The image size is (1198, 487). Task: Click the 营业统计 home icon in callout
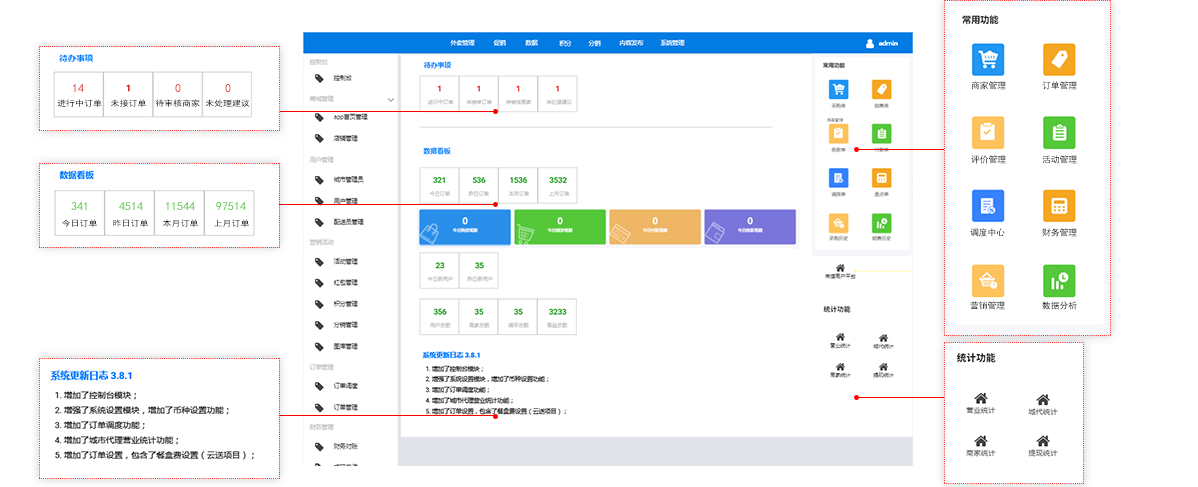[x=981, y=400]
